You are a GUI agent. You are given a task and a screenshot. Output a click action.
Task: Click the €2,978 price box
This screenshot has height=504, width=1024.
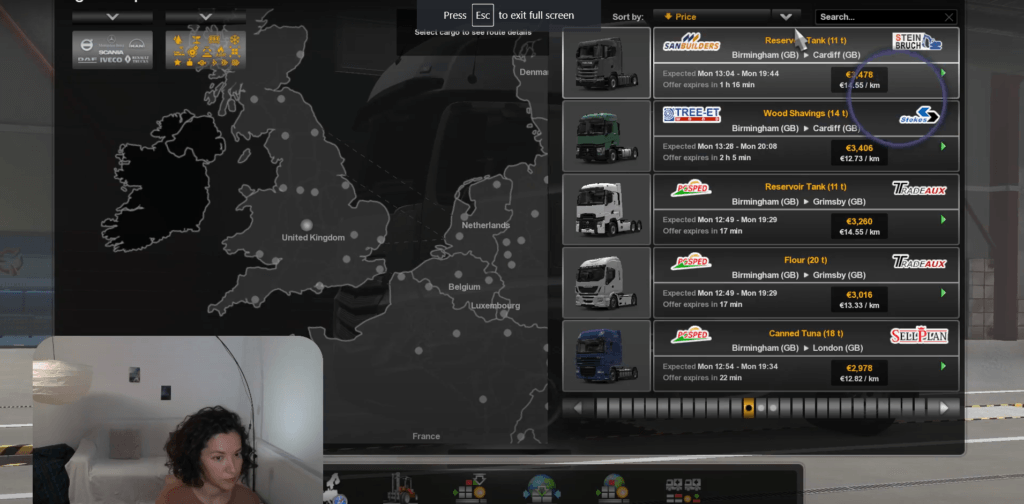pyautogui.click(x=859, y=372)
